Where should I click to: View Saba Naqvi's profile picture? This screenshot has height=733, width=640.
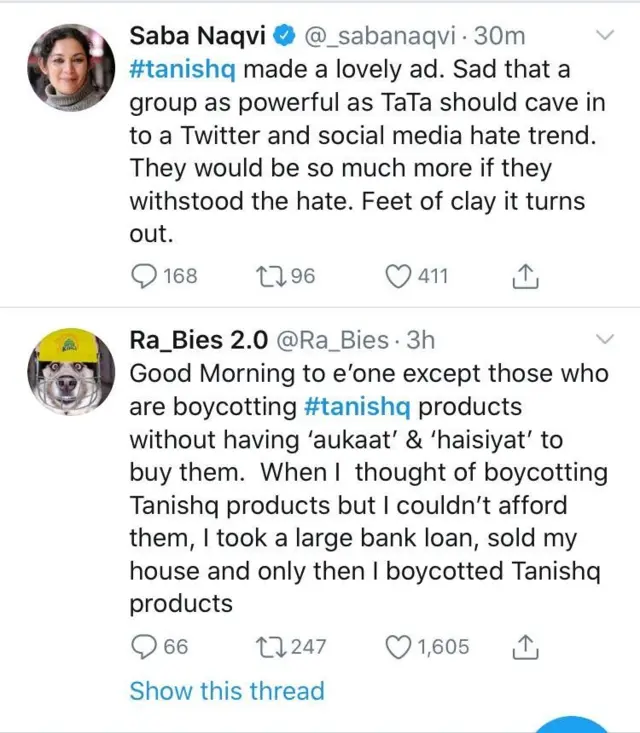[x=67, y=67]
